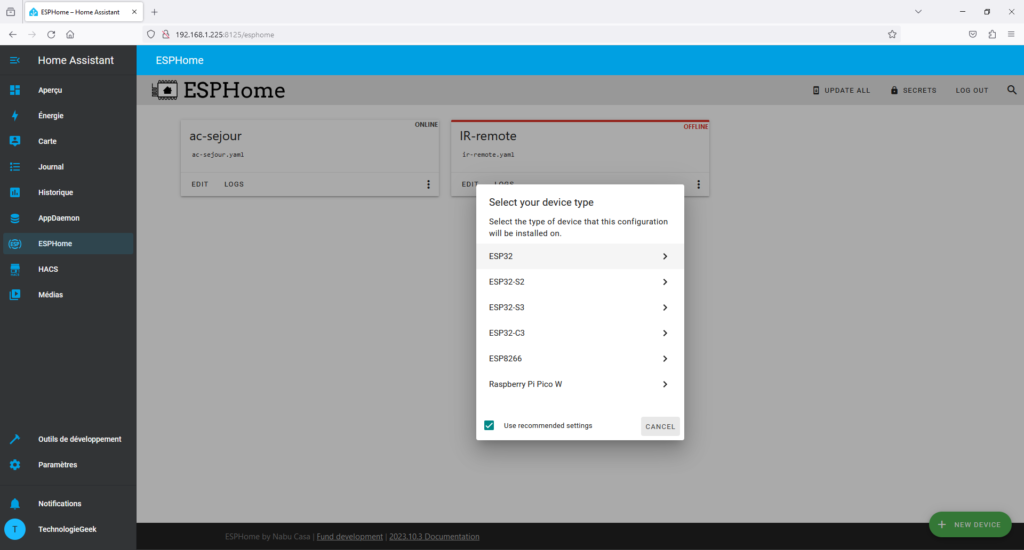The width and height of the screenshot is (1024, 550).
Task: Open the Fund development link
Action: pyautogui.click(x=349, y=536)
